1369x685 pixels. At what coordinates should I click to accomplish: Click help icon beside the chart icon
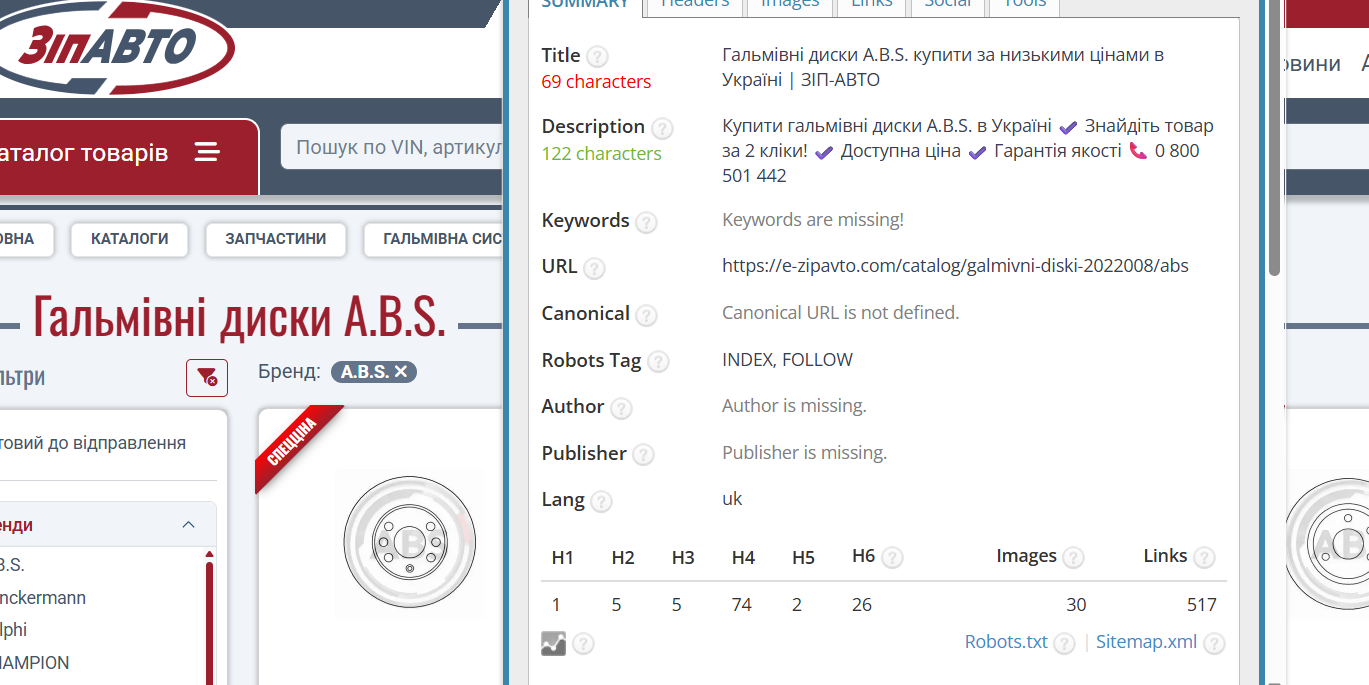point(583,643)
